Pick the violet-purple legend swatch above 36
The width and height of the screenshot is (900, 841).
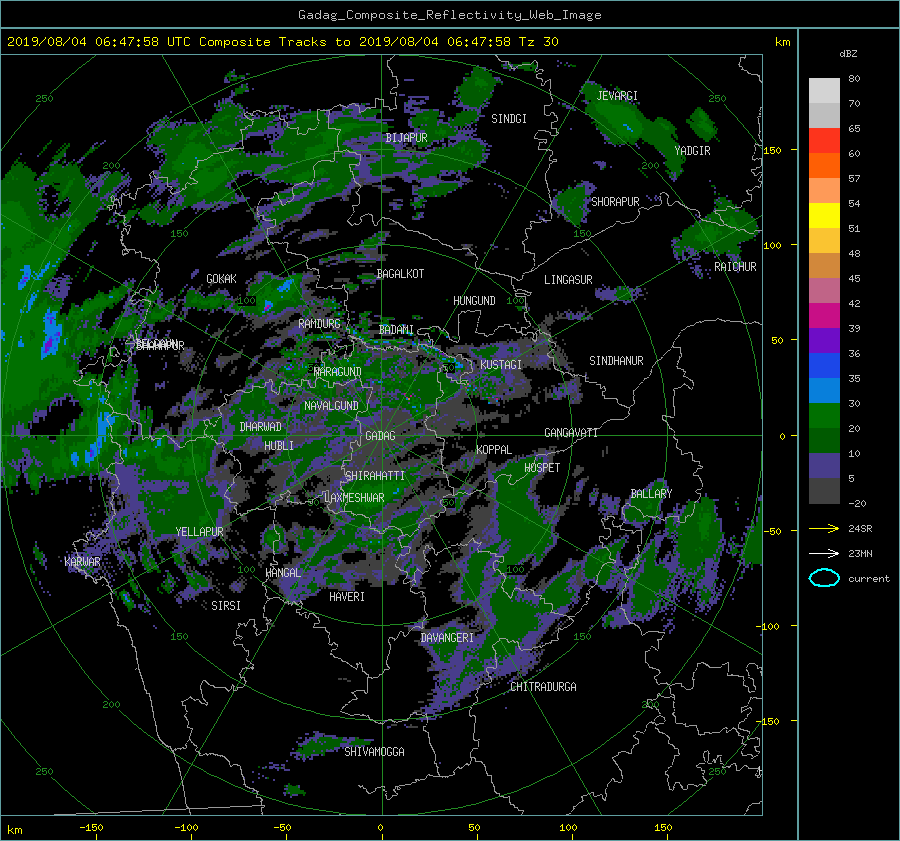click(824, 341)
